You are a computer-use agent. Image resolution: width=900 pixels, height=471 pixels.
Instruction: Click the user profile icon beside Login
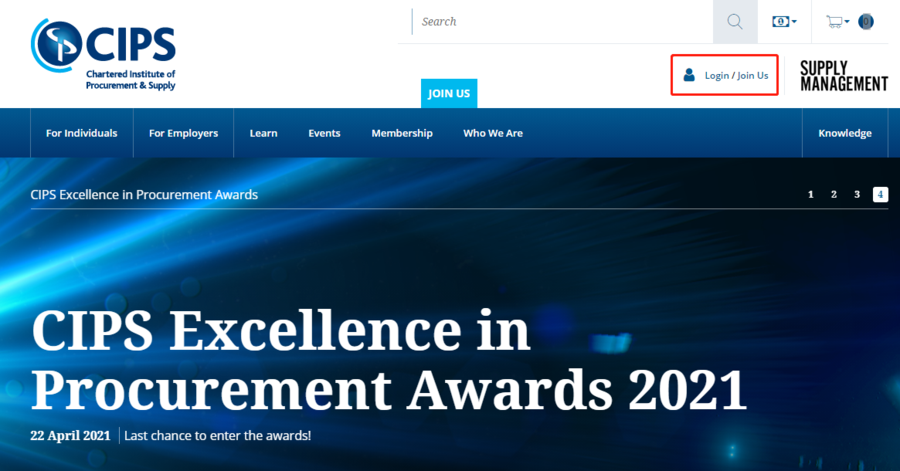[689, 75]
